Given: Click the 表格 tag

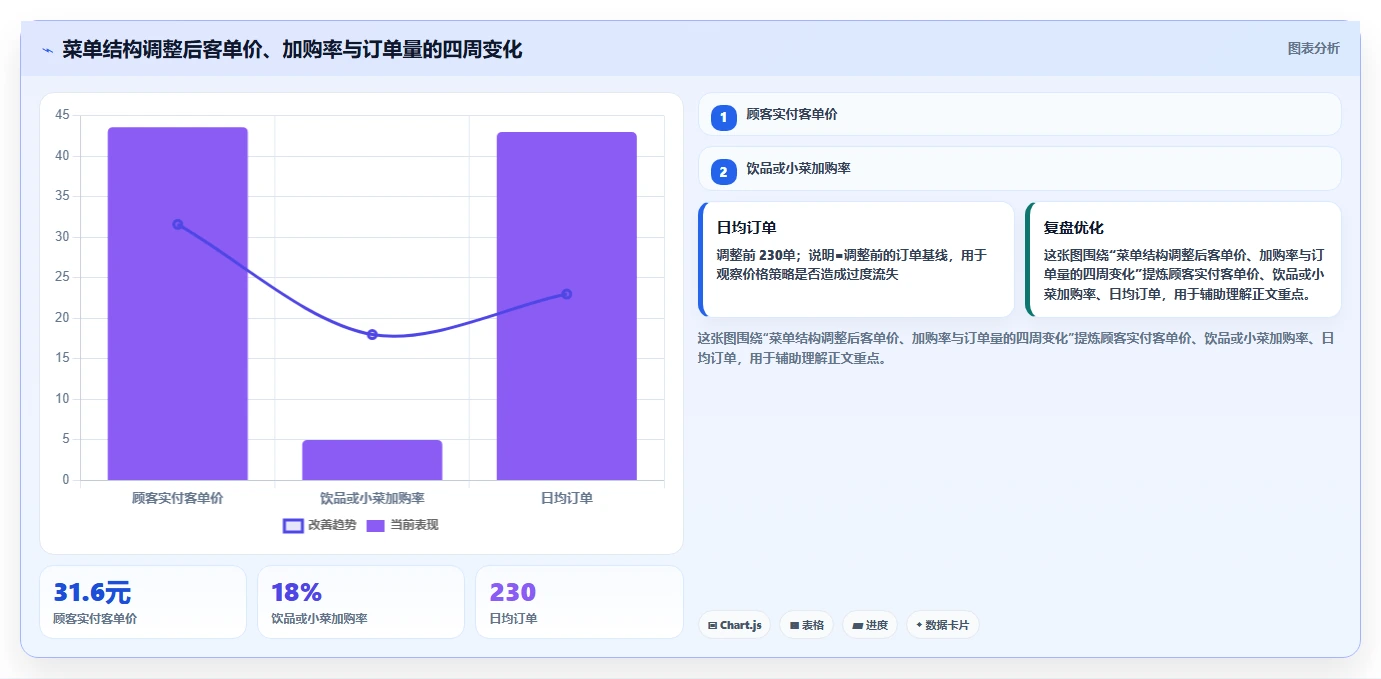Looking at the screenshot, I should 807,625.
